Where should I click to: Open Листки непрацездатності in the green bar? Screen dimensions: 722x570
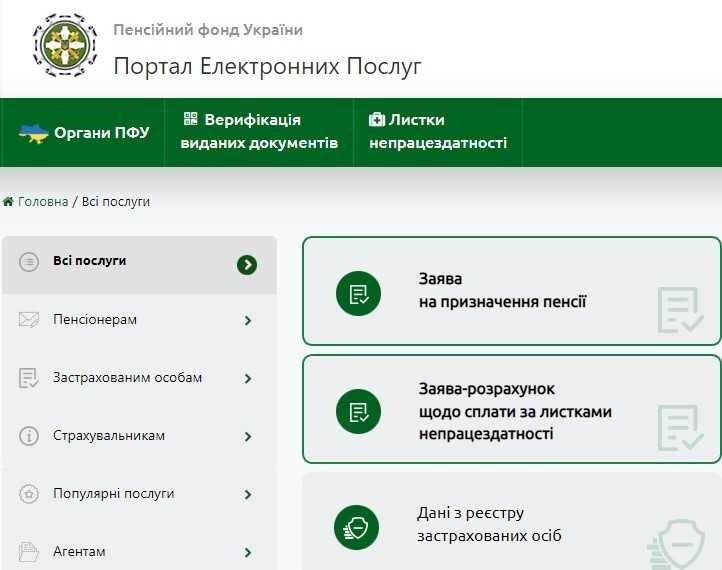tap(438, 133)
